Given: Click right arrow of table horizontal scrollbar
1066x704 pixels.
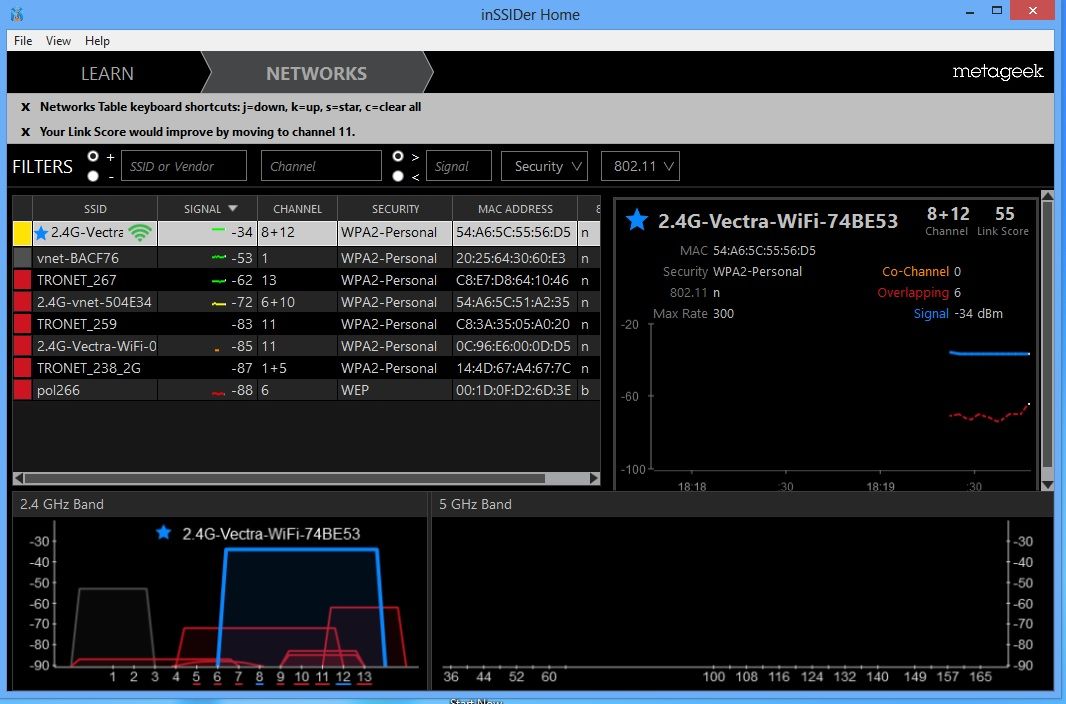Looking at the screenshot, I should click(x=594, y=478).
